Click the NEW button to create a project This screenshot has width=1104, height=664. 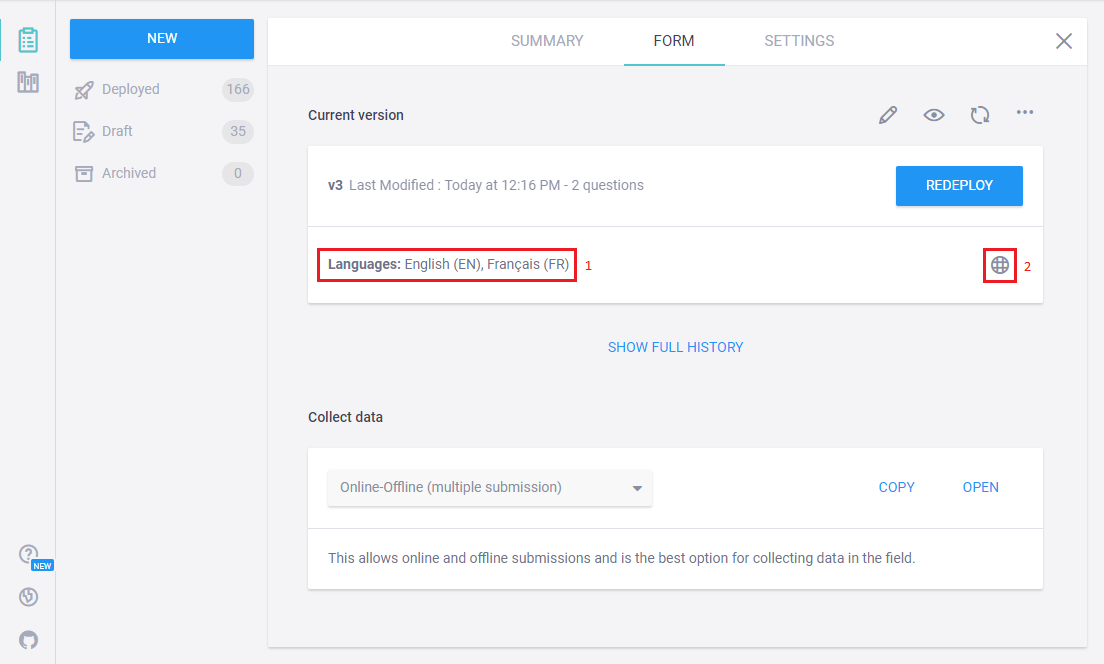161,38
